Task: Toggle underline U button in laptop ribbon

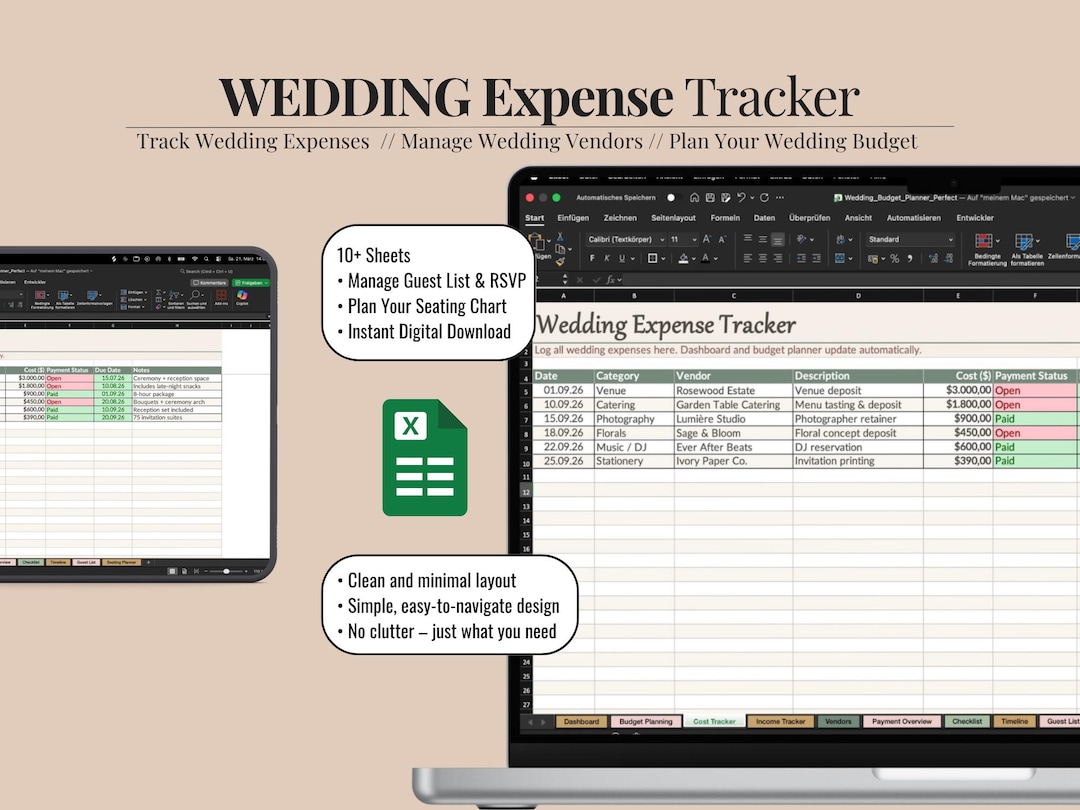Action: click(x=622, y=258)
